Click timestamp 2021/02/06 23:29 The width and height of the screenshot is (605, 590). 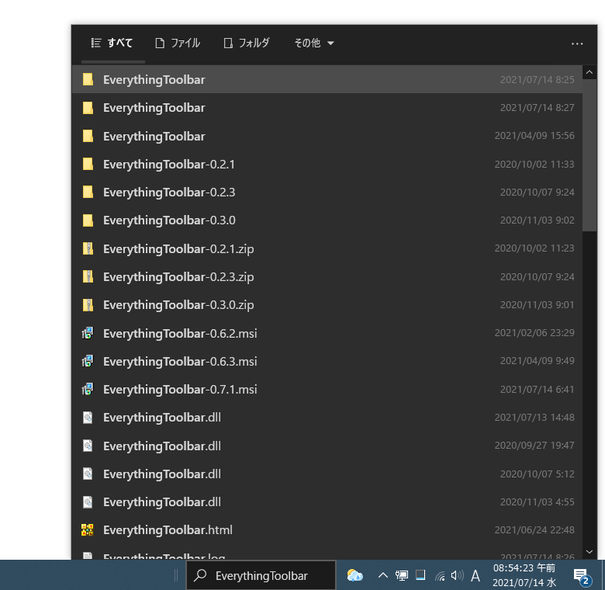point(534,333)
